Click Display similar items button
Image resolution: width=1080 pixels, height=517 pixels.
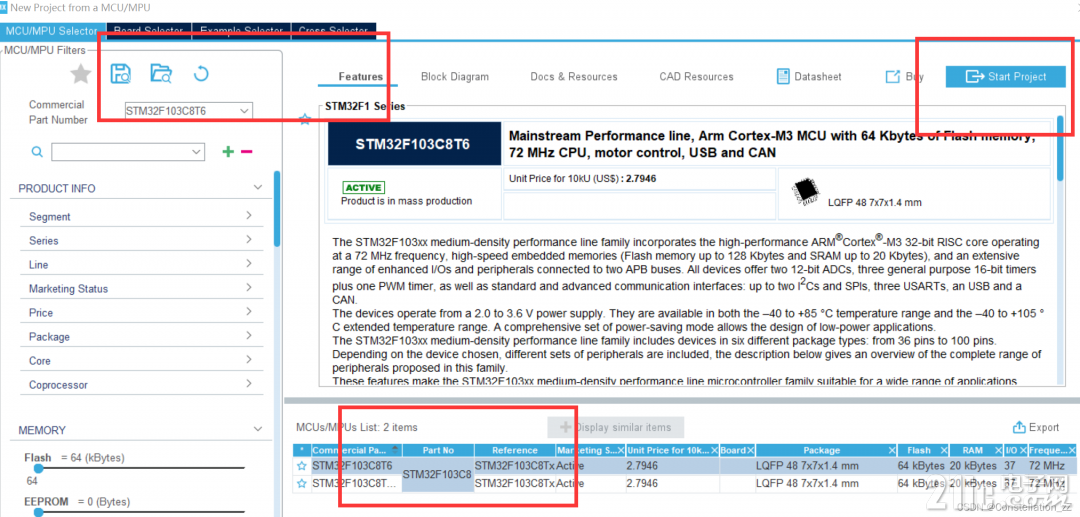615,428
